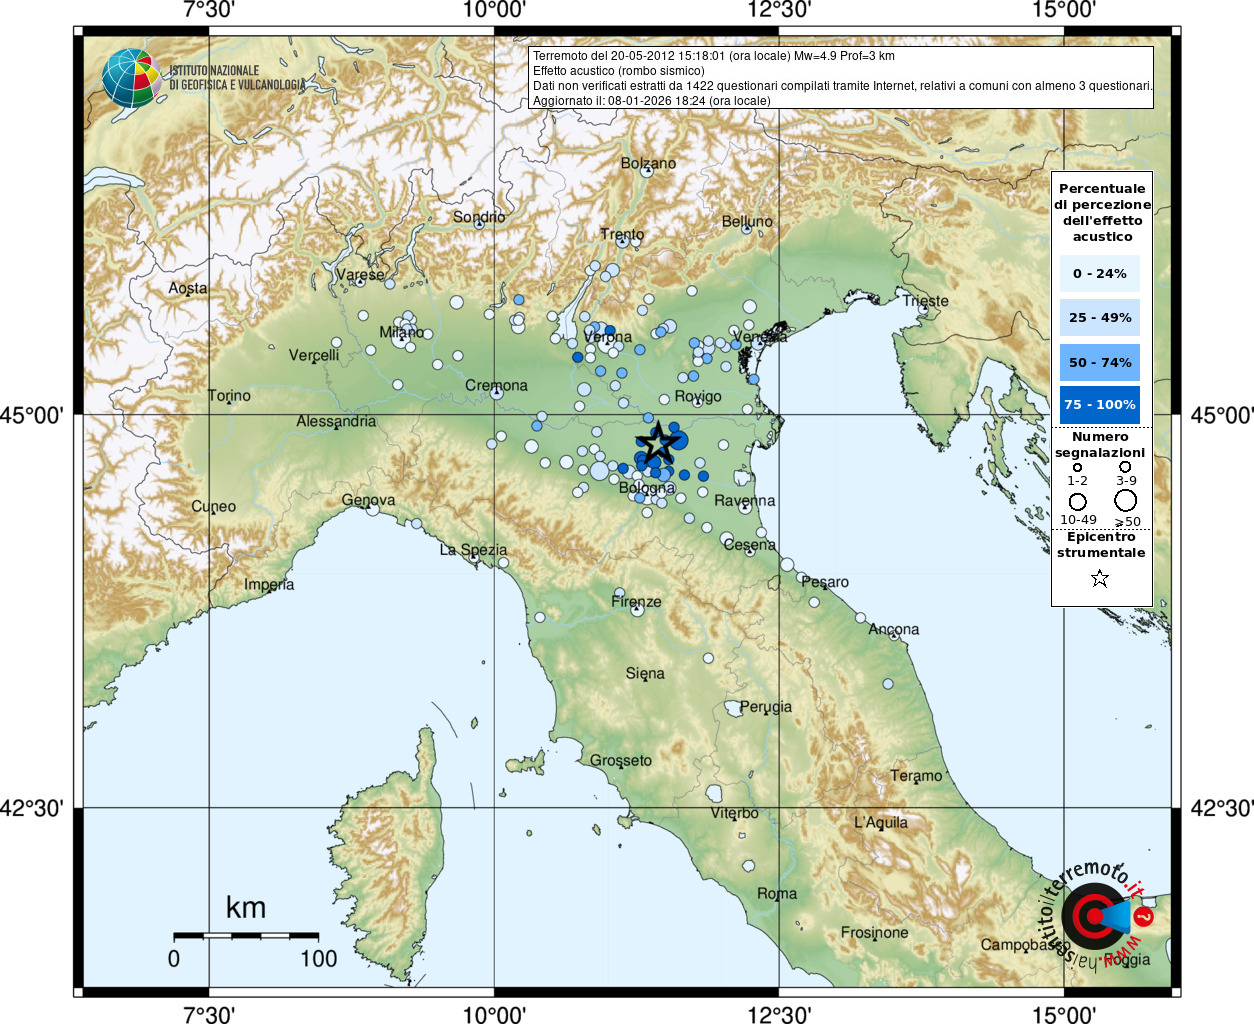Click the Frosinone city label

click(x=874, y=932)
